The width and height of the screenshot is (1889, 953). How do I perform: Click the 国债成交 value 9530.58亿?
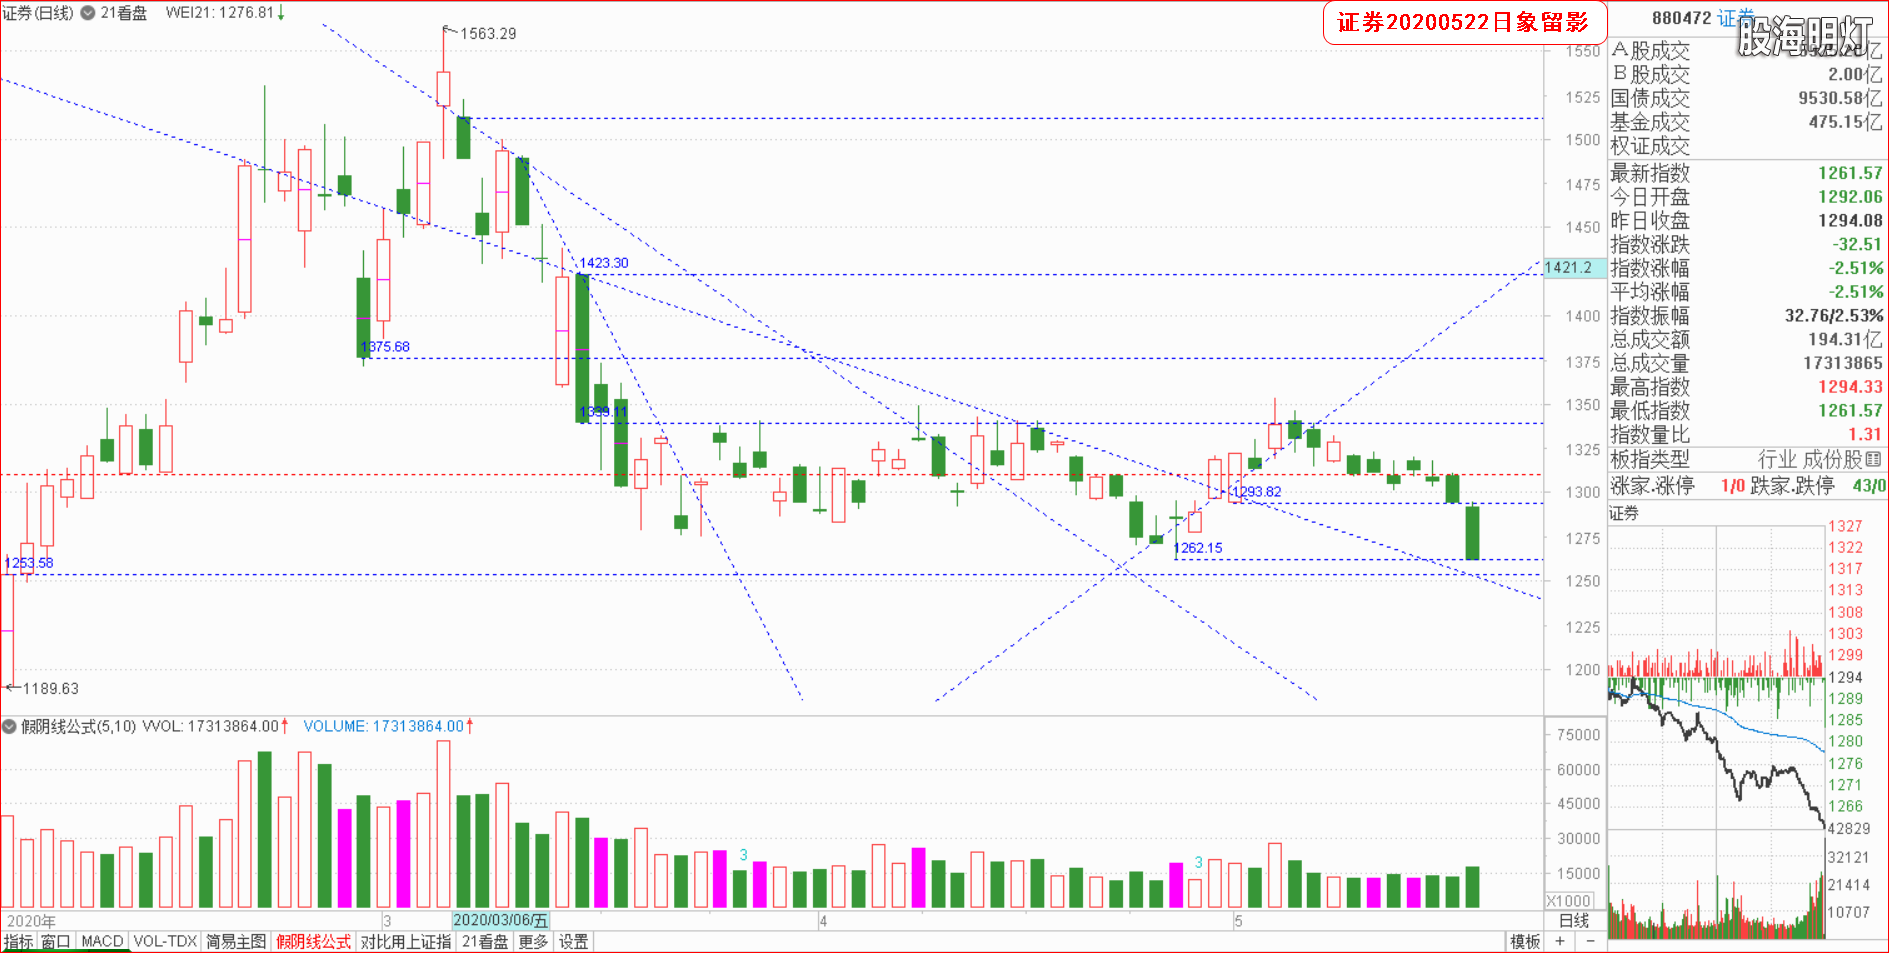pyautogui.click(x=1840, y=98)
